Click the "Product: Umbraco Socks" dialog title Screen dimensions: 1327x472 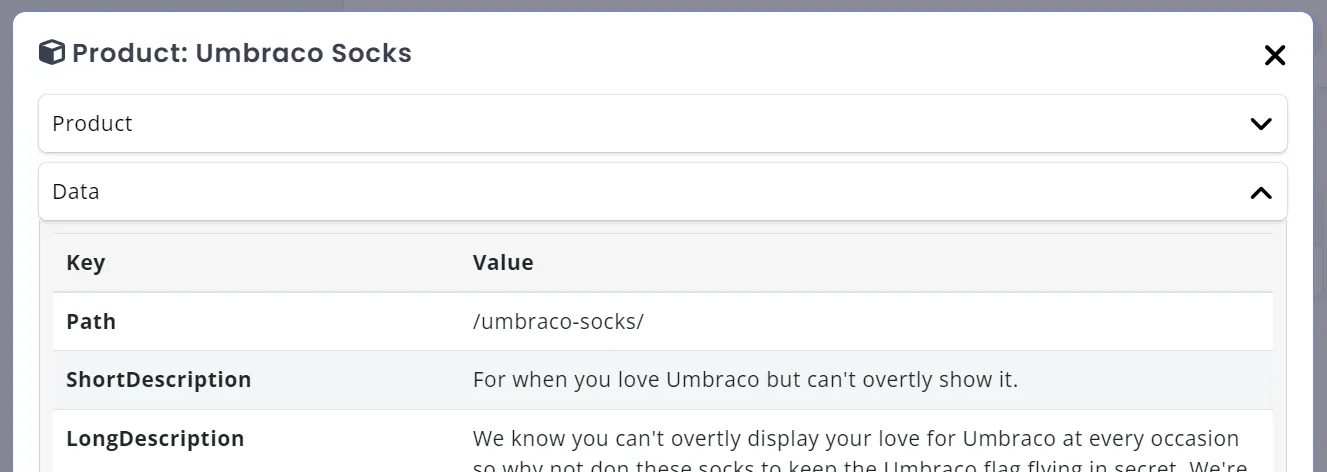pos(242,53)
